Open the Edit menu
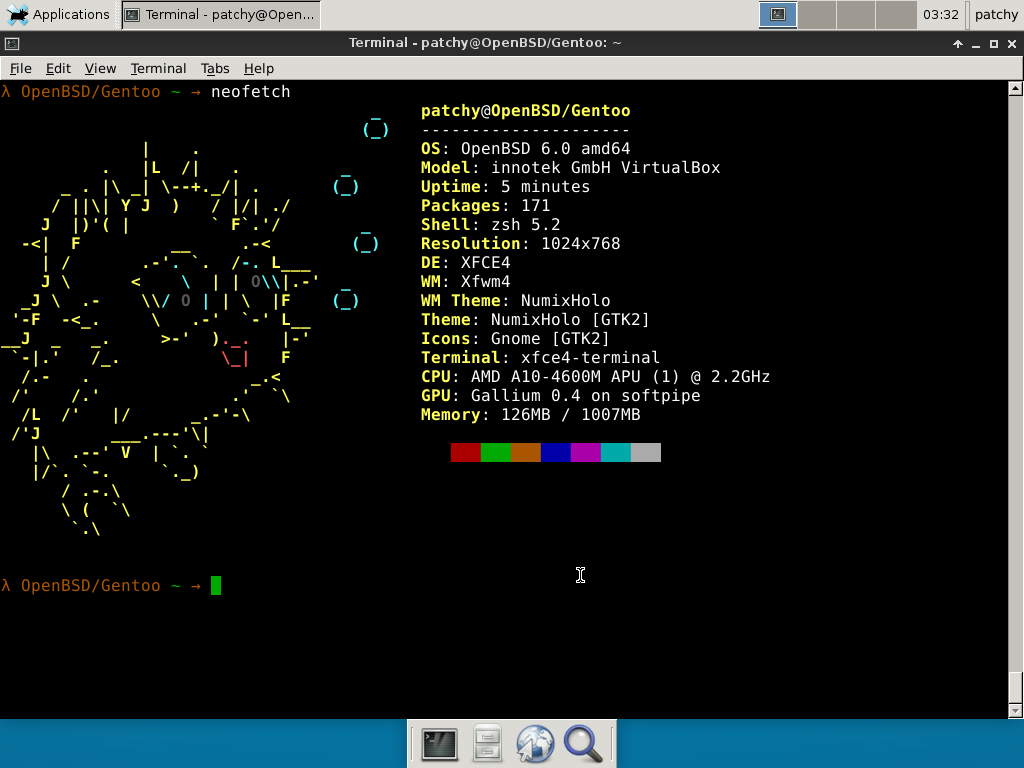This screenshot has width=1024, height=768. coord(58,69)
